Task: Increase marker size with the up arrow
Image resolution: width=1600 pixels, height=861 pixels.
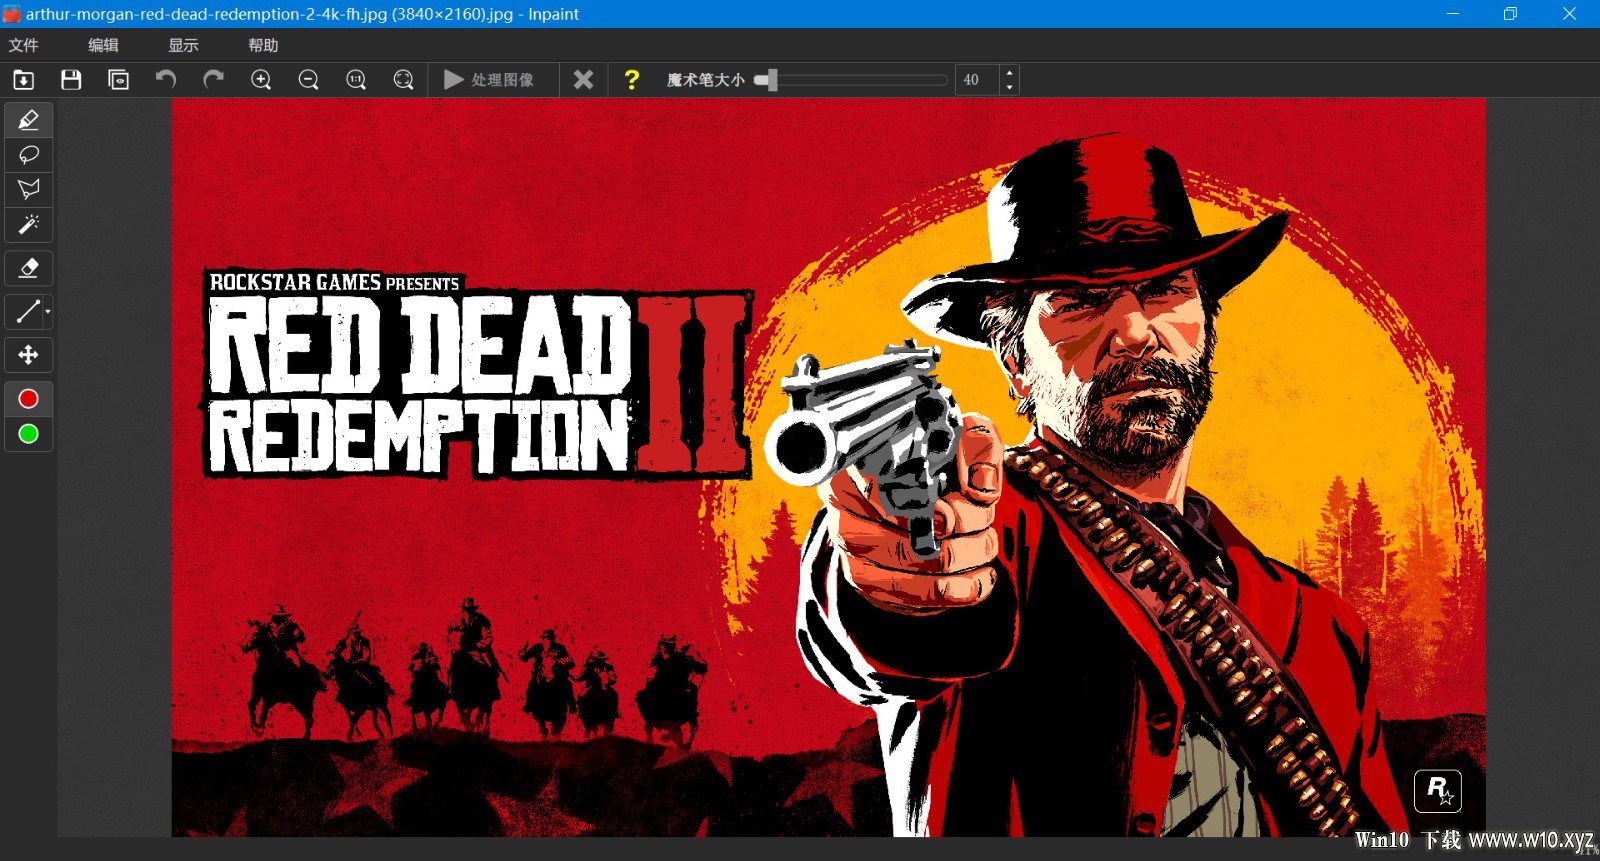Action: pos(1009,73)
